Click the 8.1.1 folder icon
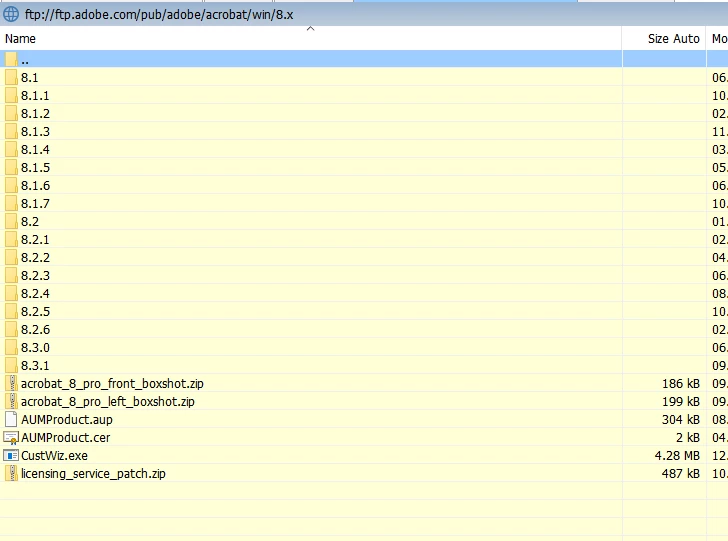This screenshot has width=728, height=541. [11, 95]
